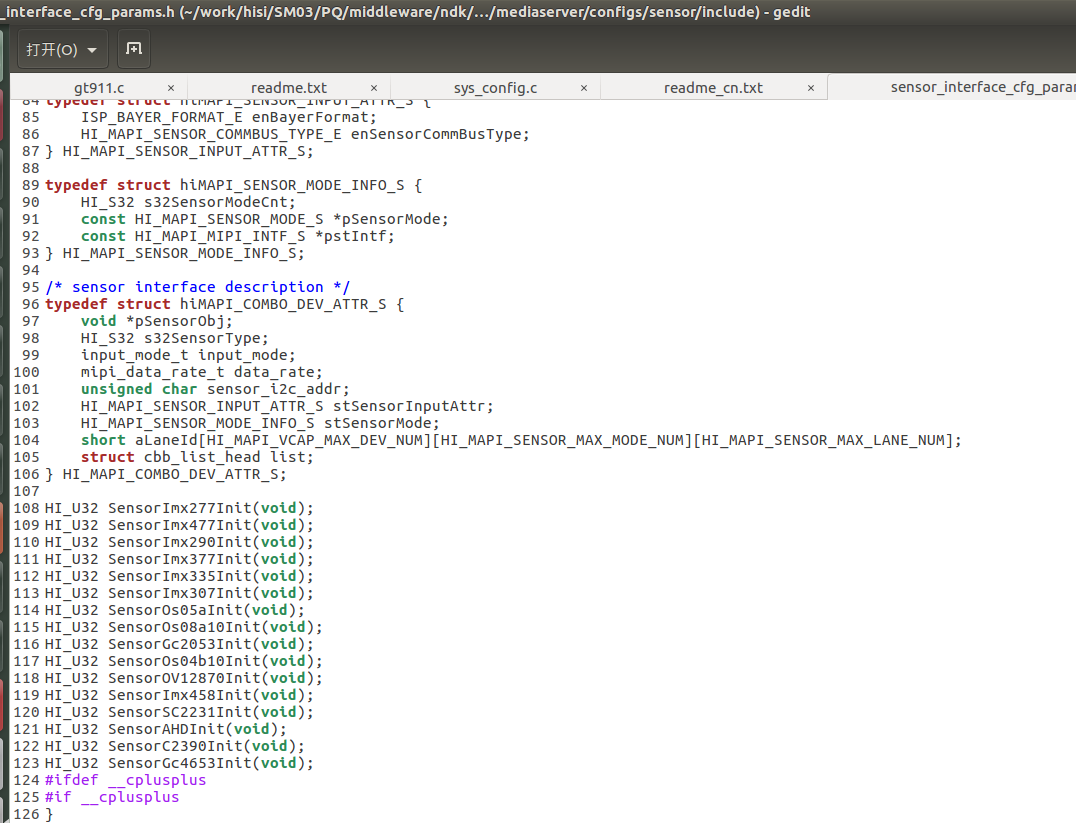1076x823 pixels.
Task: Click the new document icon in toolbar
Action: [x=134, y=49]
